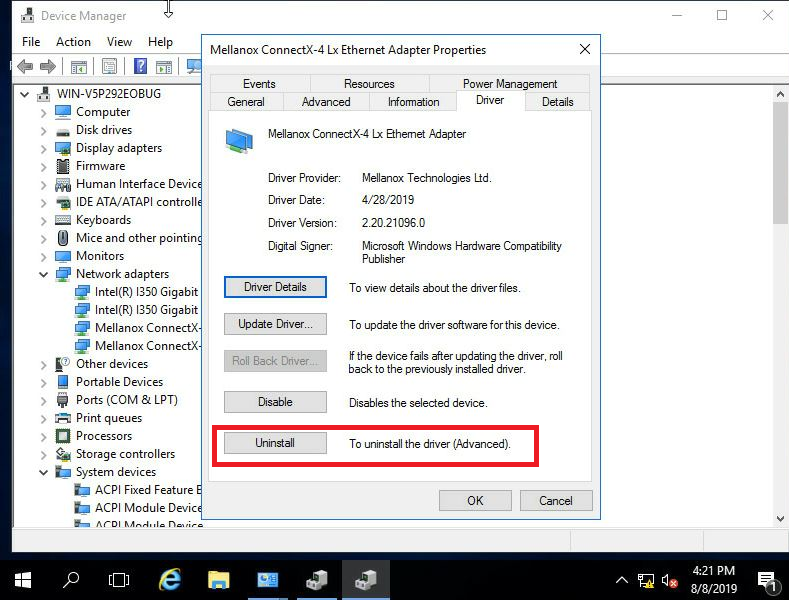This screenshot has width=789, height=600.
Task: Open Server Manager from the taskbar
Action: click(267, 580)
